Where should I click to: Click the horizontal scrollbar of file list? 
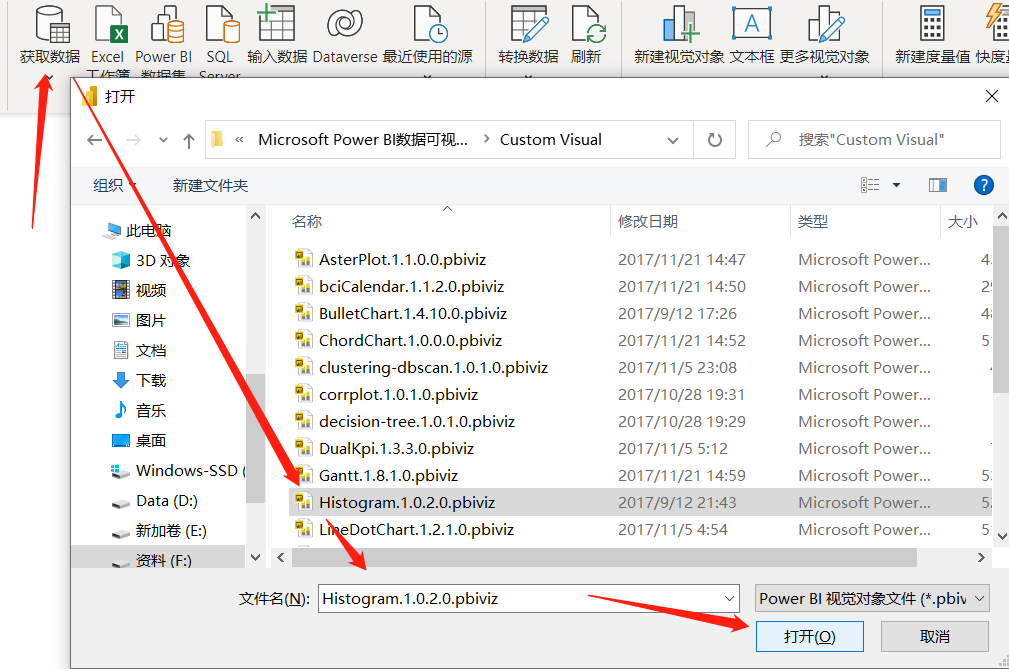604,558
